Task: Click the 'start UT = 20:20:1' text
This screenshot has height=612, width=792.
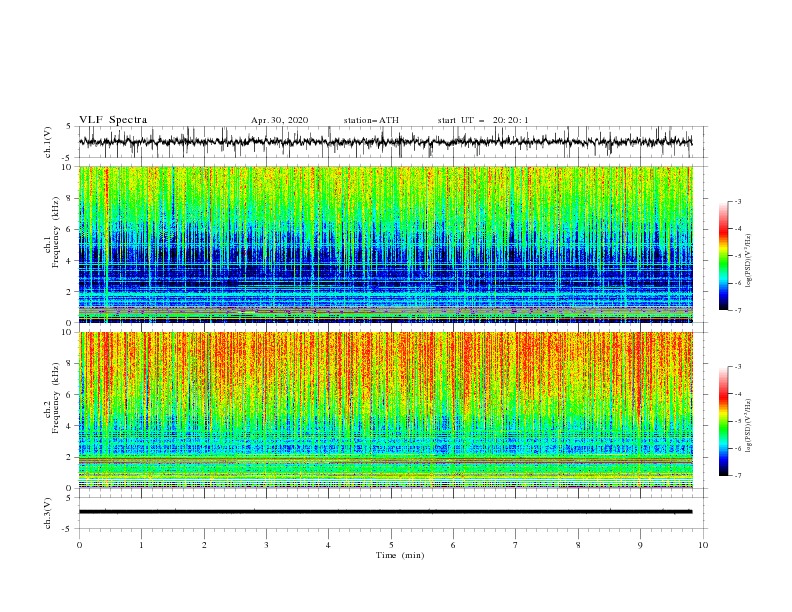Action: (483, 120)
